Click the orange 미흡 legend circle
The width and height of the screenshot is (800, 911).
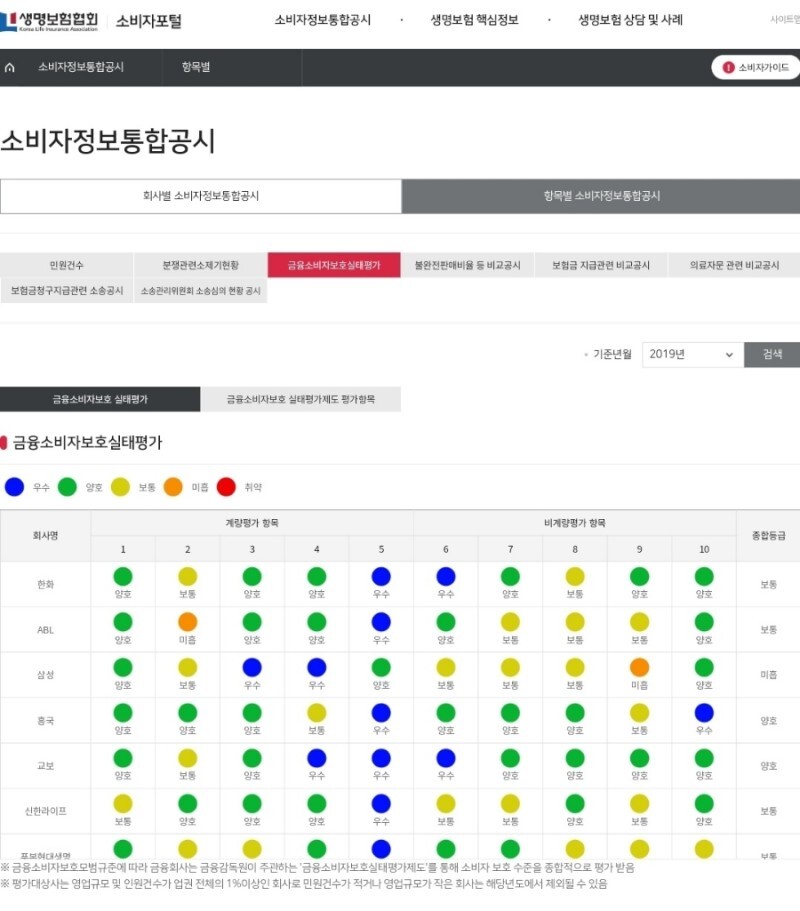click(x=173, y=487)
